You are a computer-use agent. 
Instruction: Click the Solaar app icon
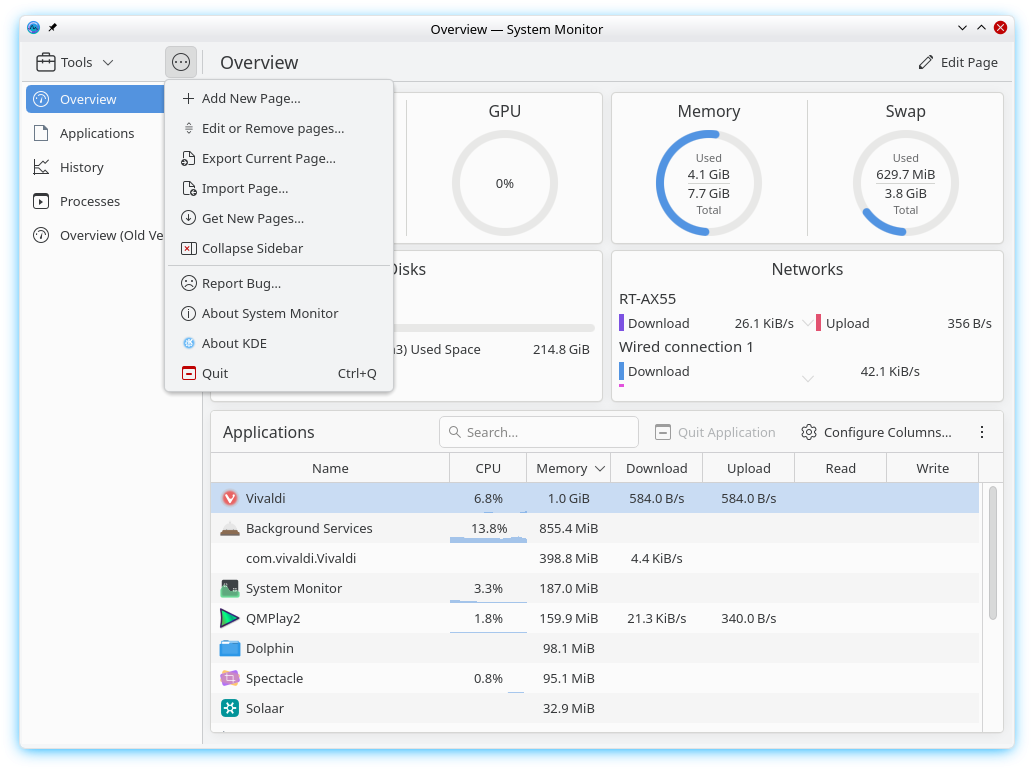(x=230, y=708)
